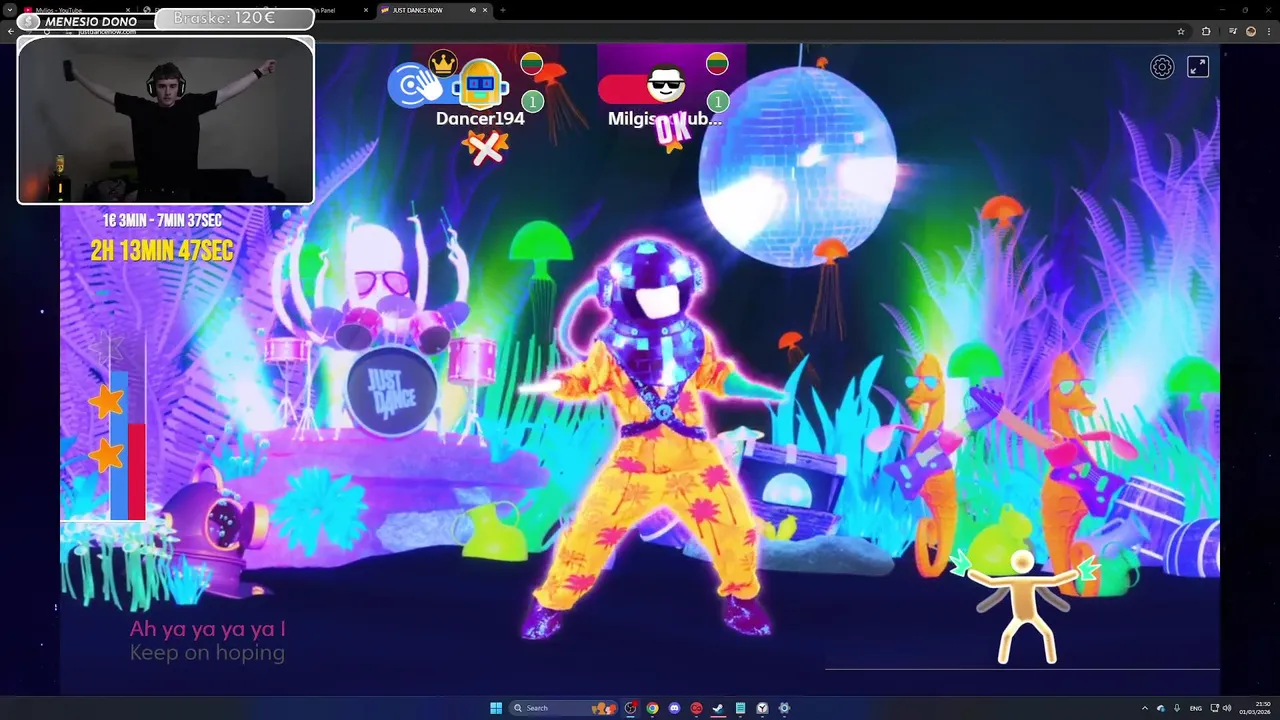The width and height of the screenshot is (1280, 720).
Task: Open Steam from the taskbar
Action: [718, 708]
